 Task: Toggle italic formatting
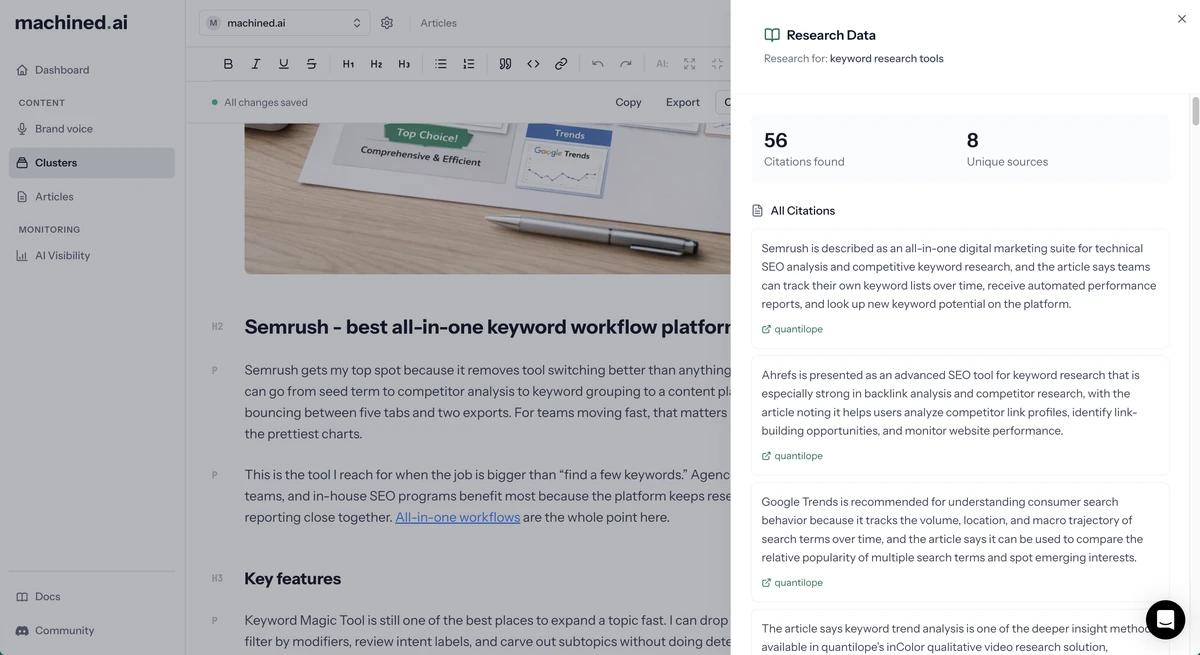click(256, 64)
